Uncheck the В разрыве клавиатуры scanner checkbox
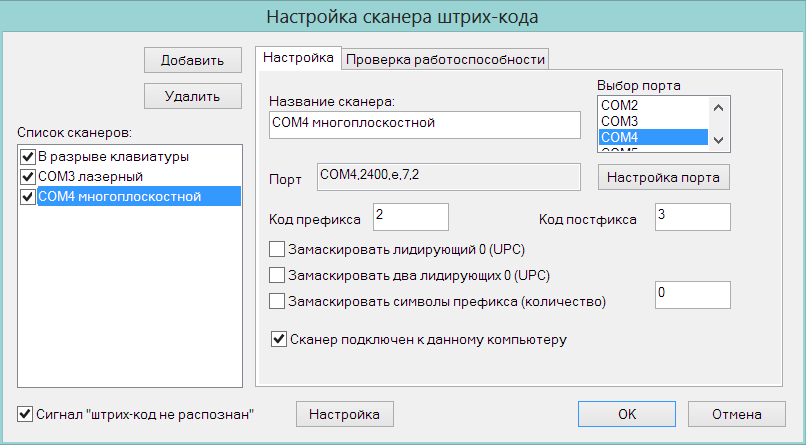The image size is (806, 445). (x=27, y=156)
